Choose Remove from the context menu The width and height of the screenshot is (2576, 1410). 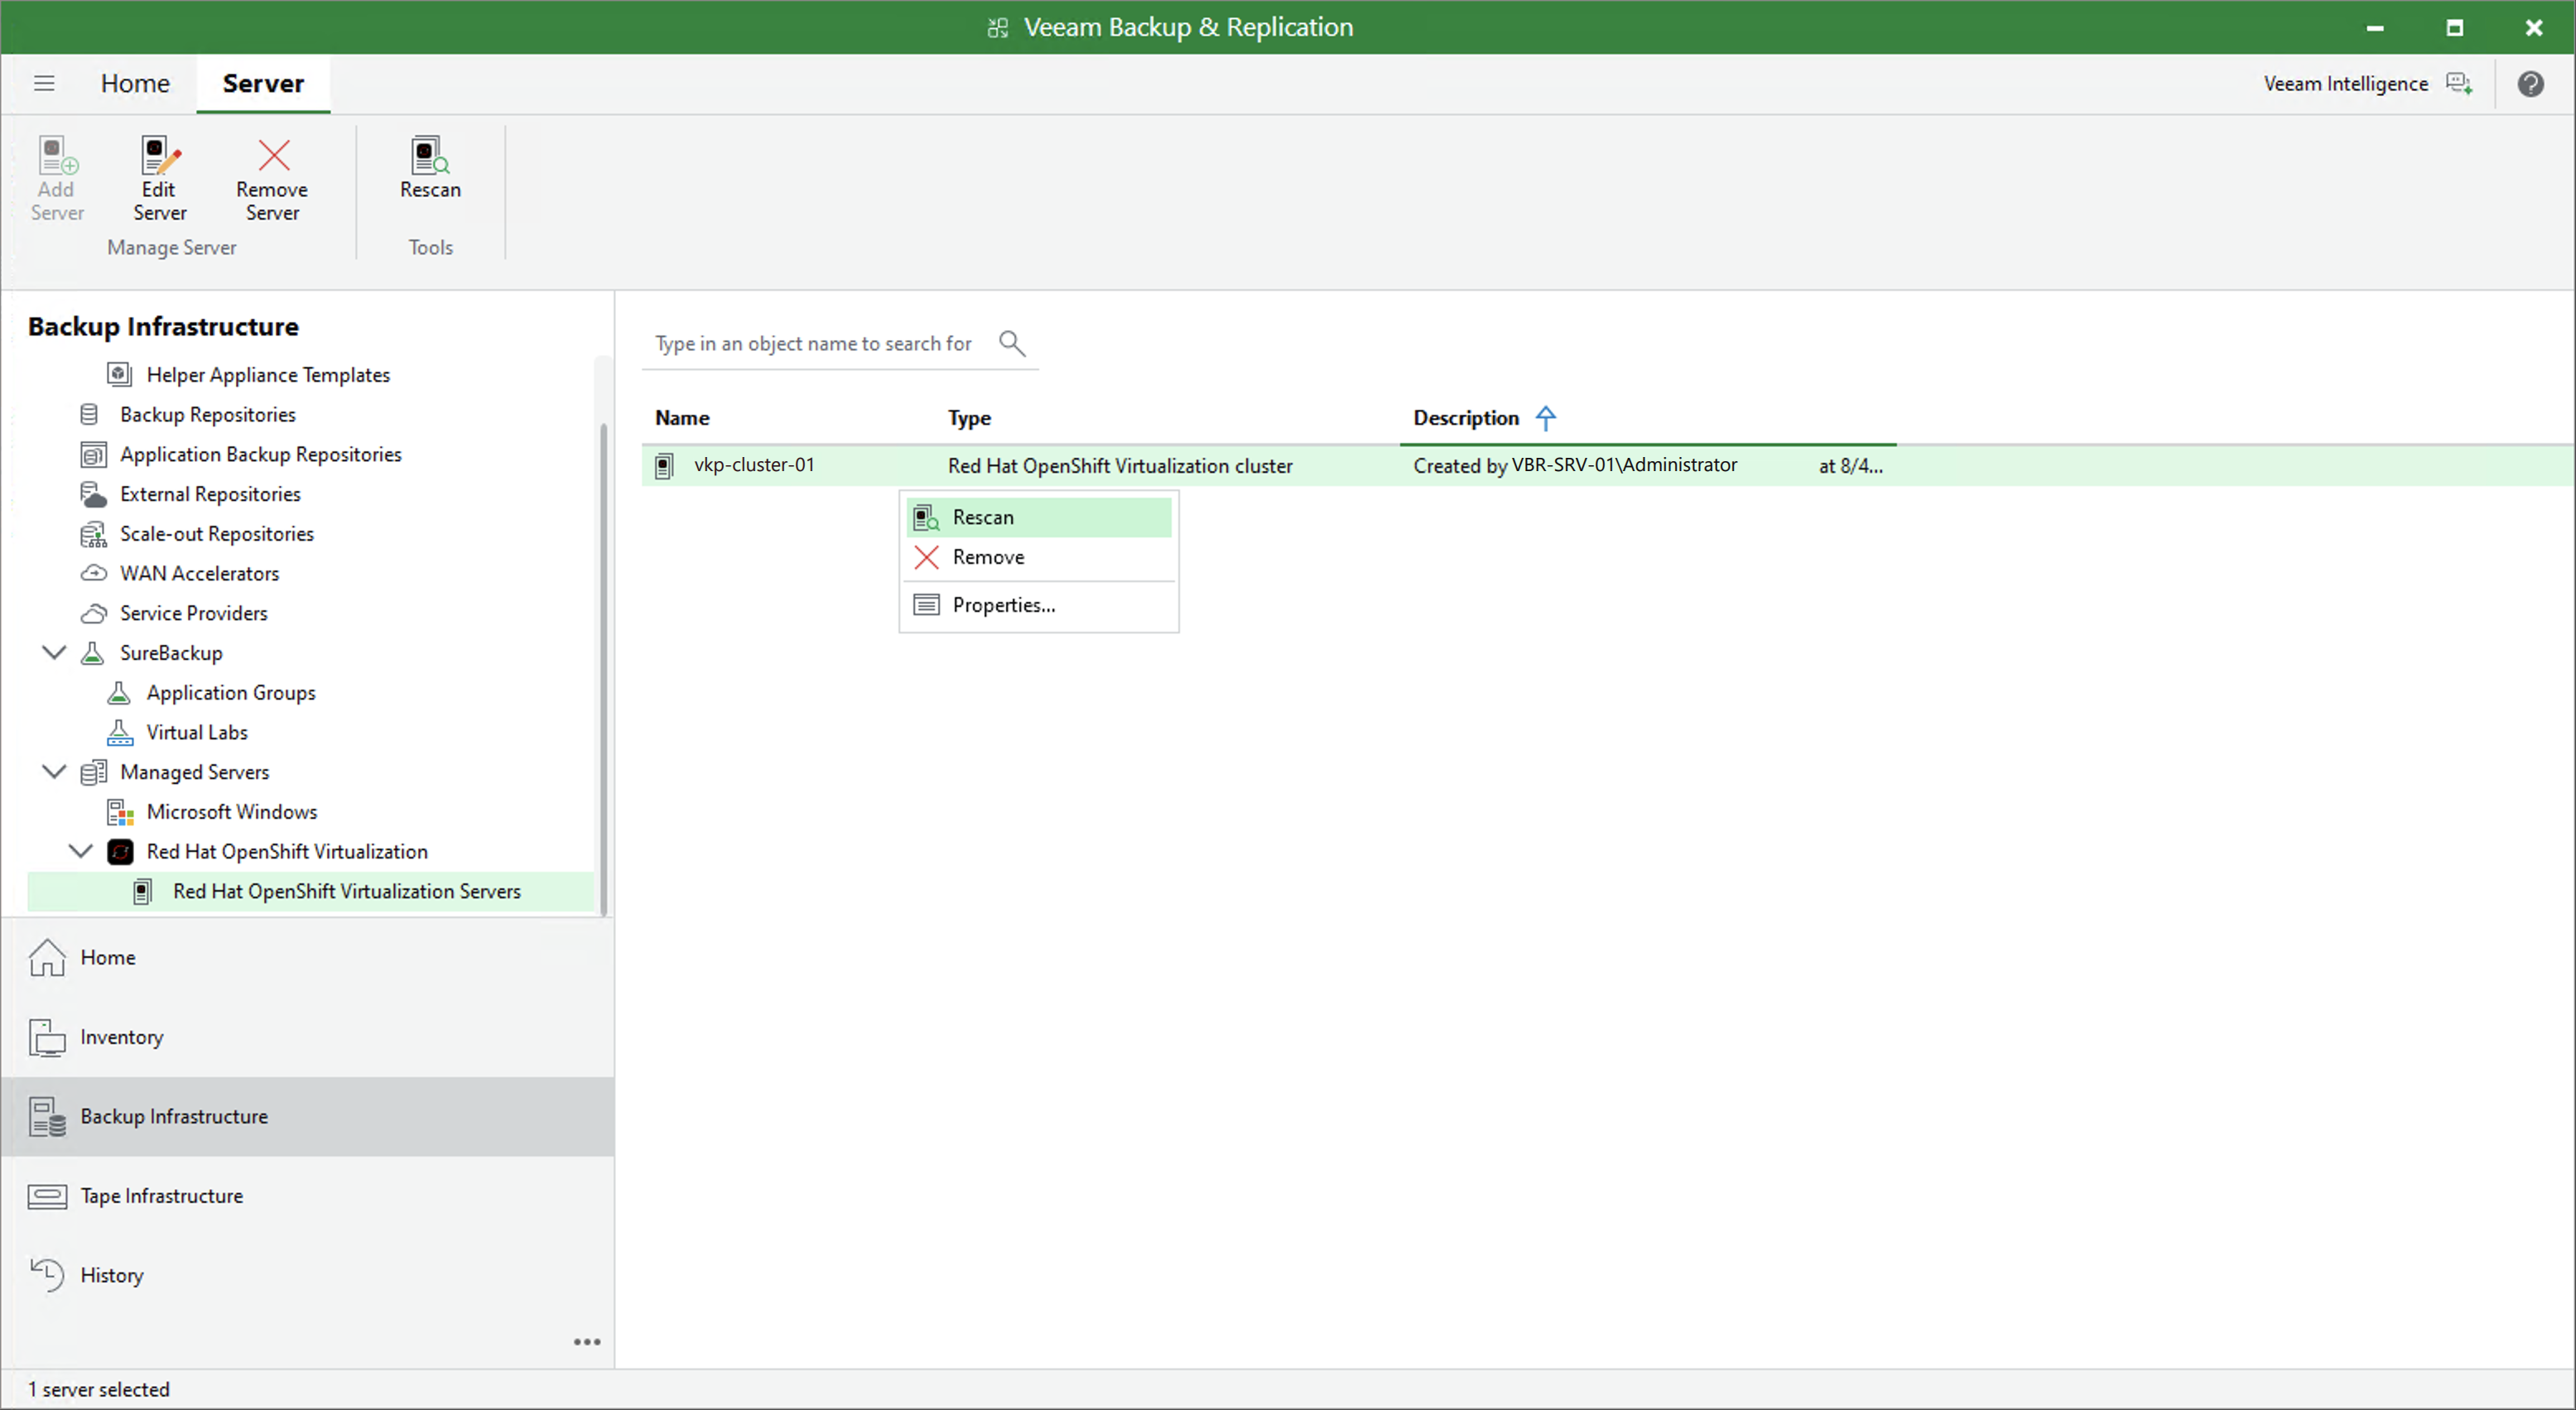[x=1038, y=558]
